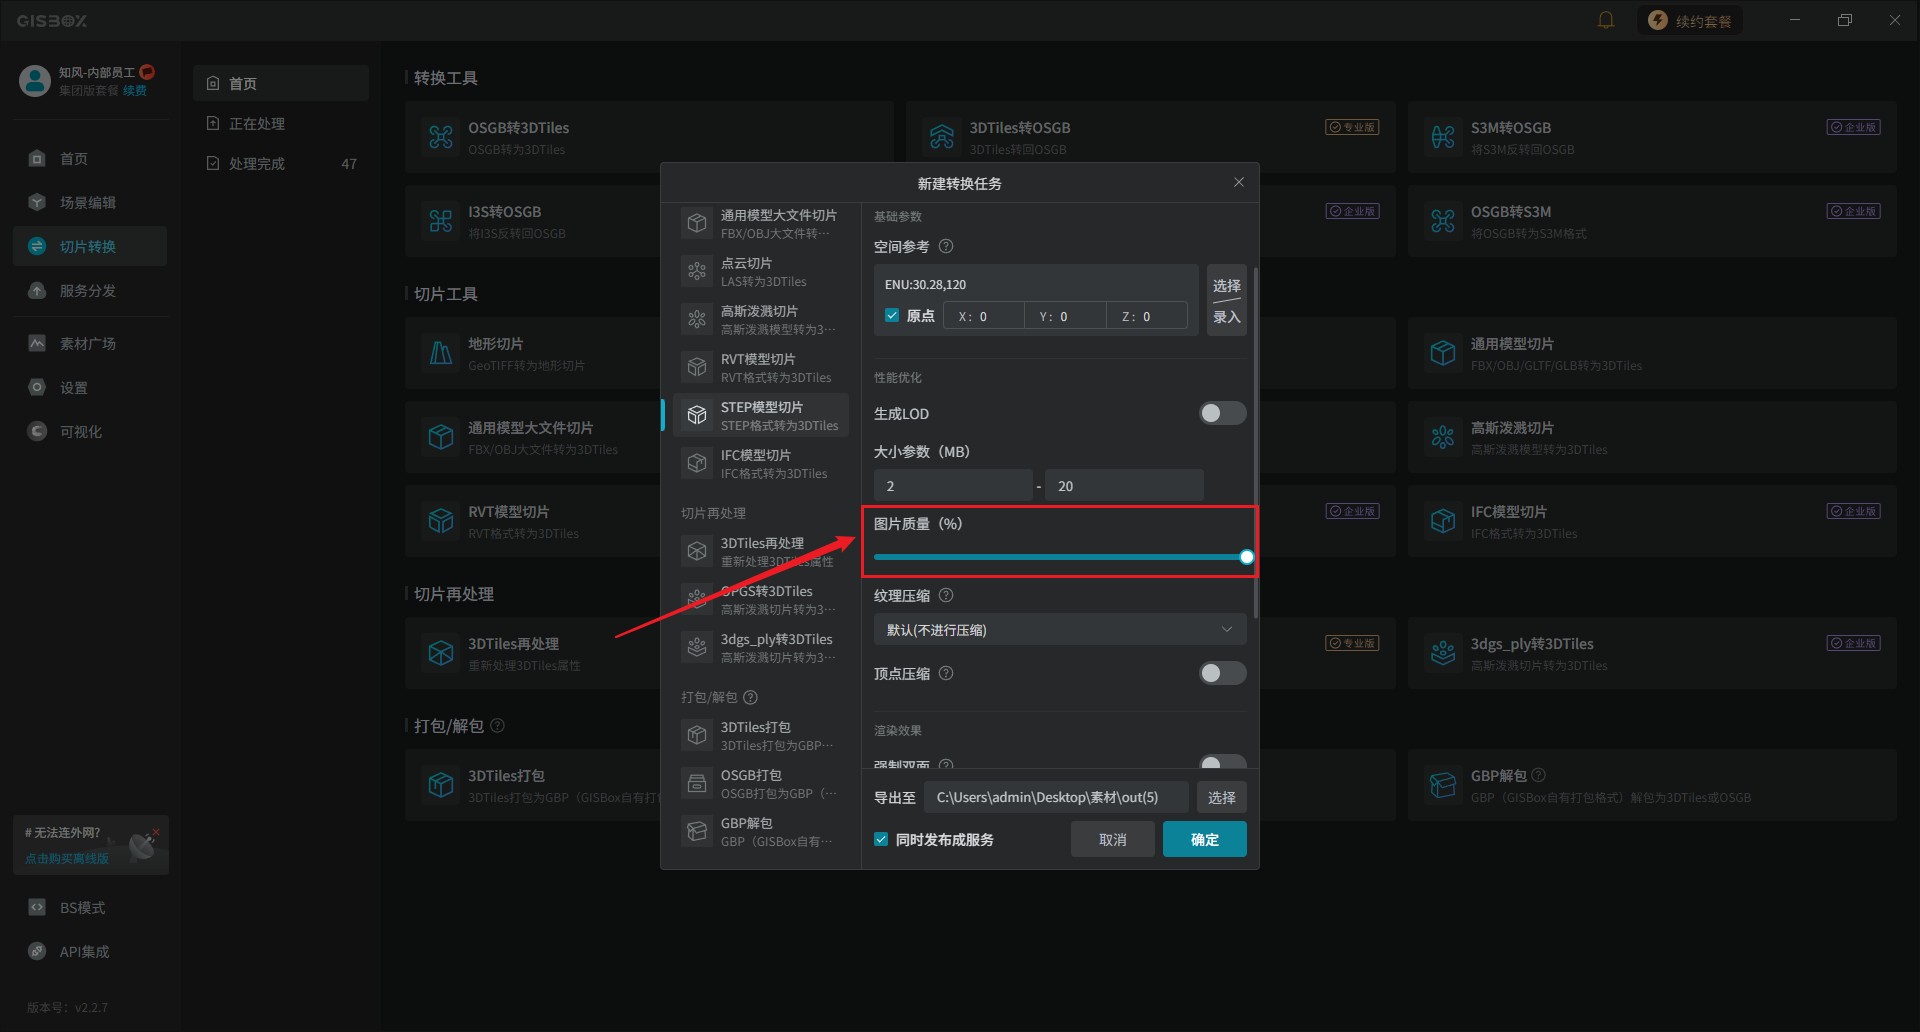The image size is (1920, 1032).
Task: Click the maximum size parameter field showing 20
Action: tap(1124, 485)
